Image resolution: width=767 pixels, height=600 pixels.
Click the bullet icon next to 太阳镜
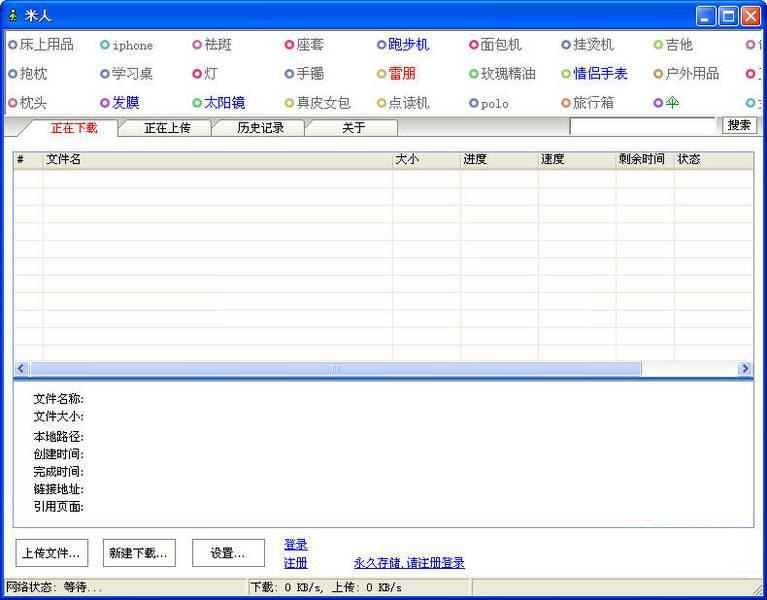197,103
